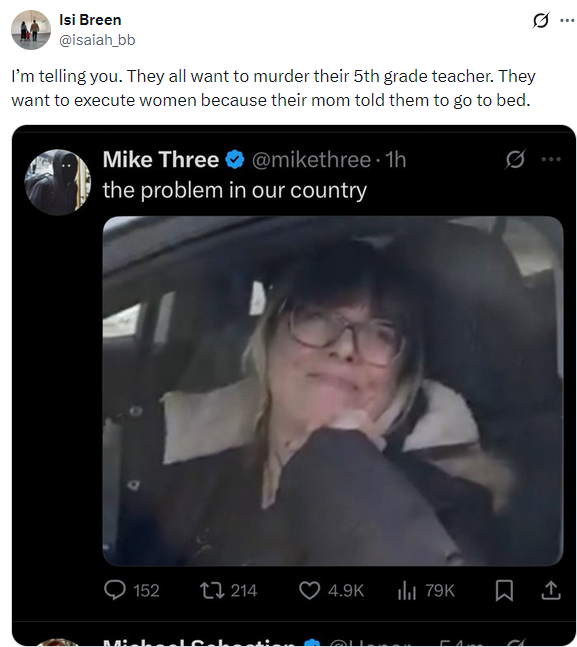Click the blue verified badge next to Mike Three
577x647 pixels.
(x=235, y=160)
